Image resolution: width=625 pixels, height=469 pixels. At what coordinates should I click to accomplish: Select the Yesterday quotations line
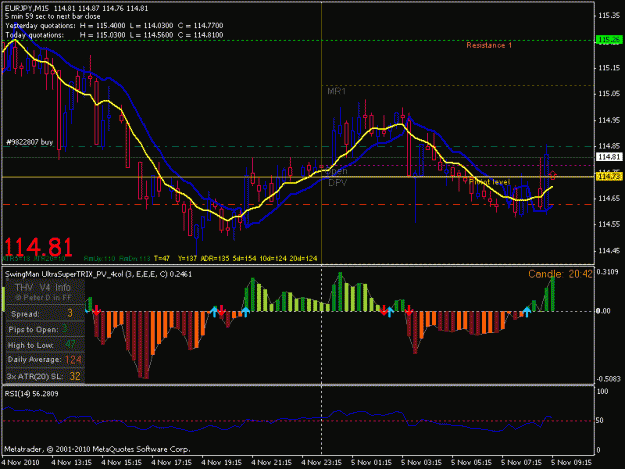[114, 26]
